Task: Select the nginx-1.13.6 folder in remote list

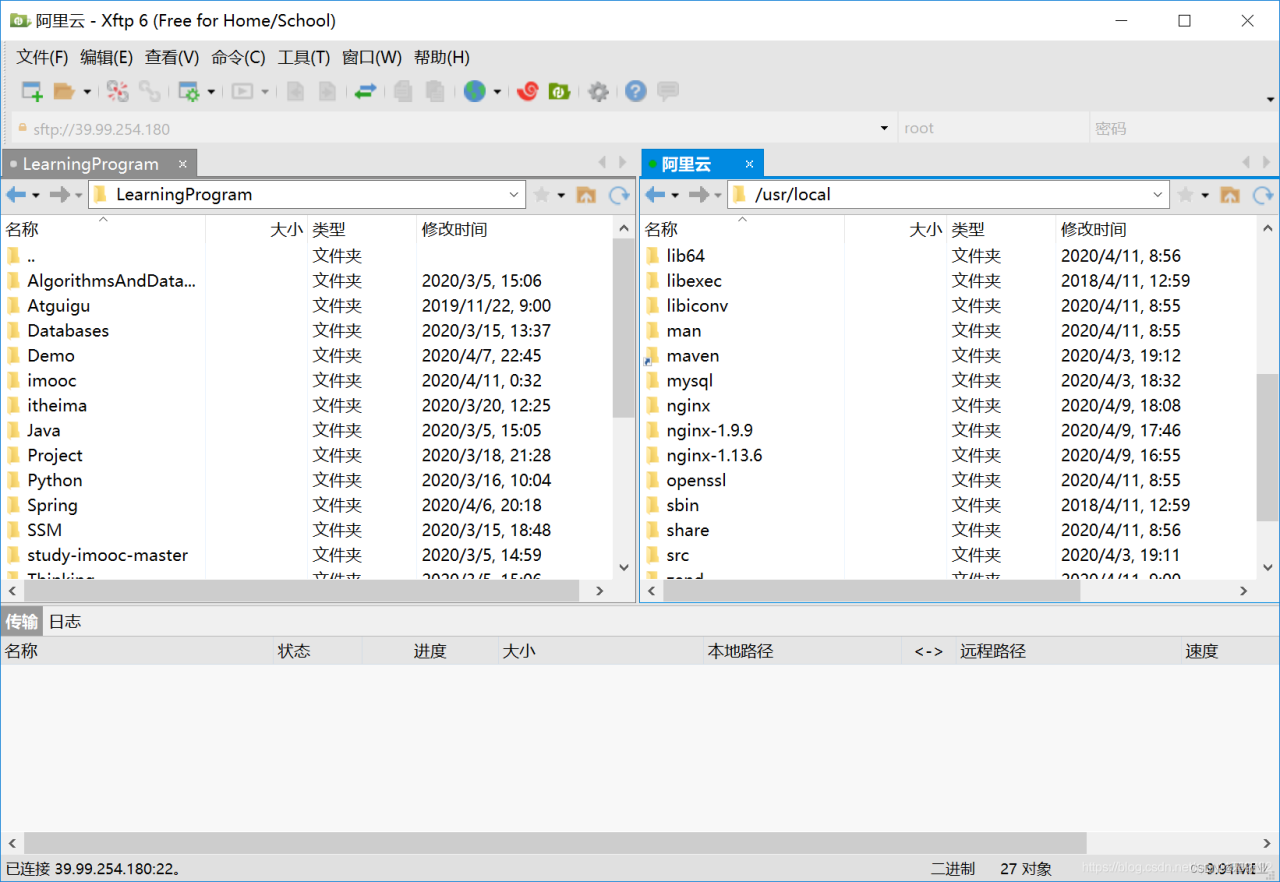Action: click(714, 456)
